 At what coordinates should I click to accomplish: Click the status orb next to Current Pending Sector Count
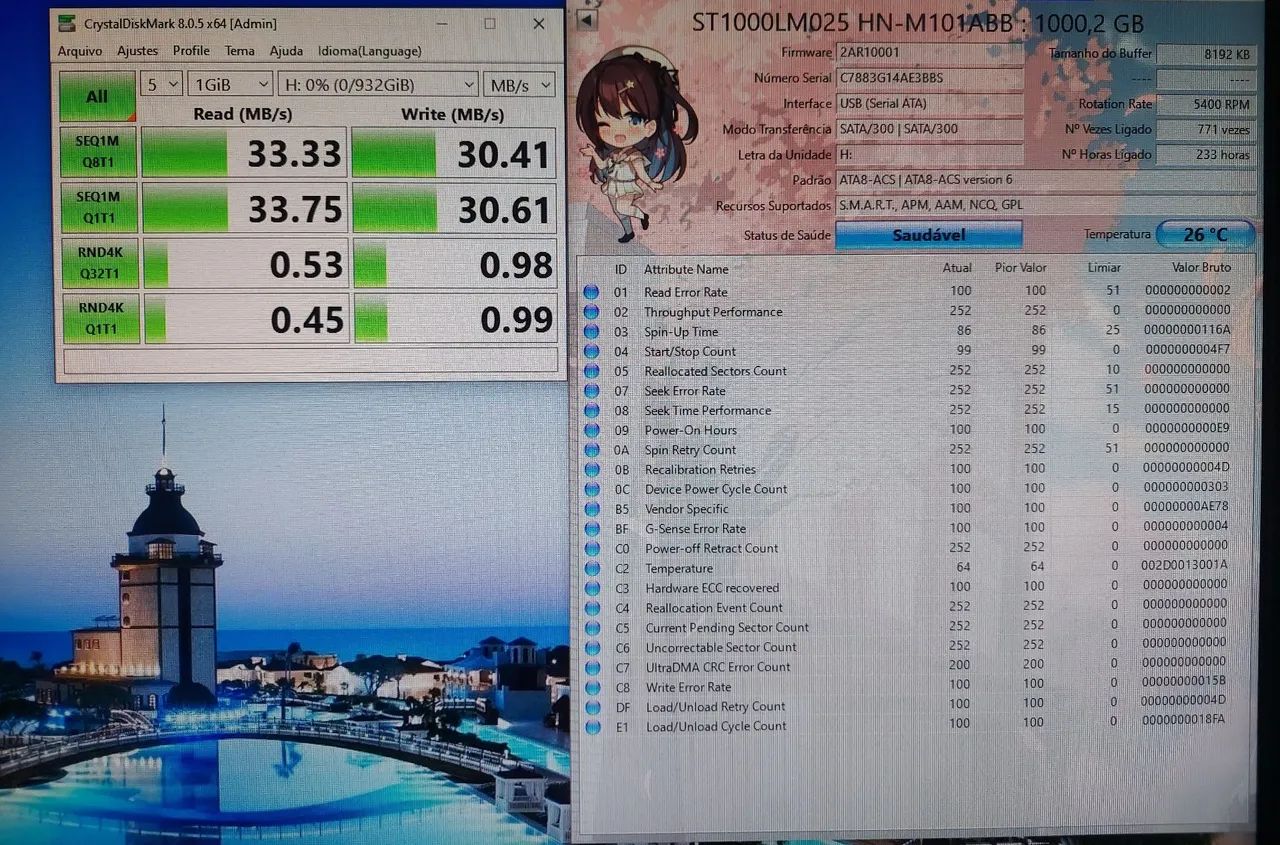pyautogui.click(x=592, y=628)
